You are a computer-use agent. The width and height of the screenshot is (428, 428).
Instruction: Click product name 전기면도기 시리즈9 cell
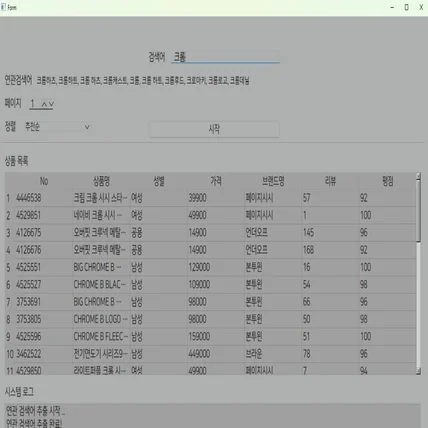101,354
